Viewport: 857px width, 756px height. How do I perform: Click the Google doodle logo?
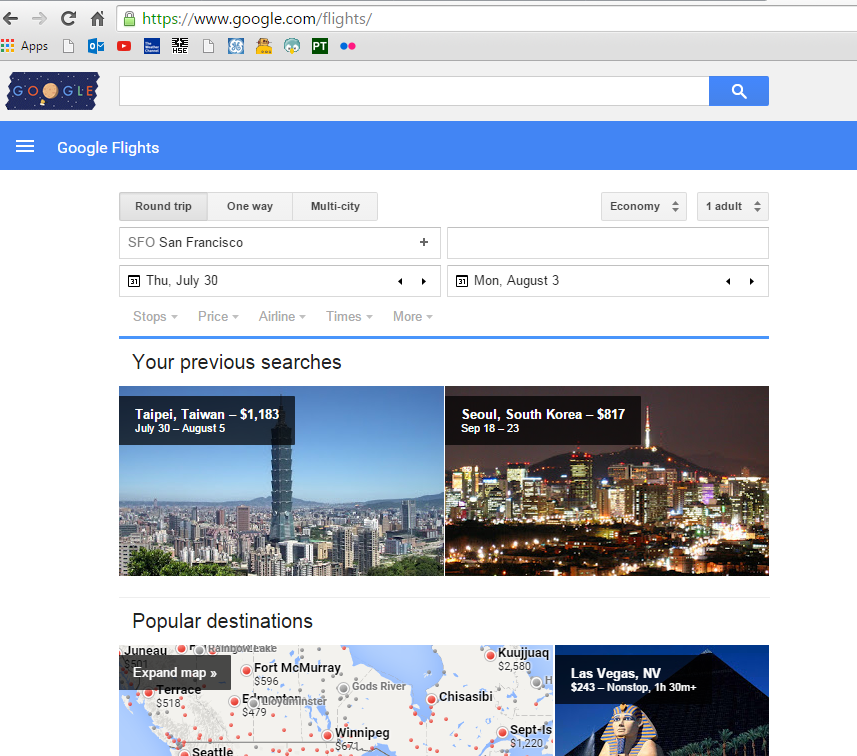click(x=52, y=91)
